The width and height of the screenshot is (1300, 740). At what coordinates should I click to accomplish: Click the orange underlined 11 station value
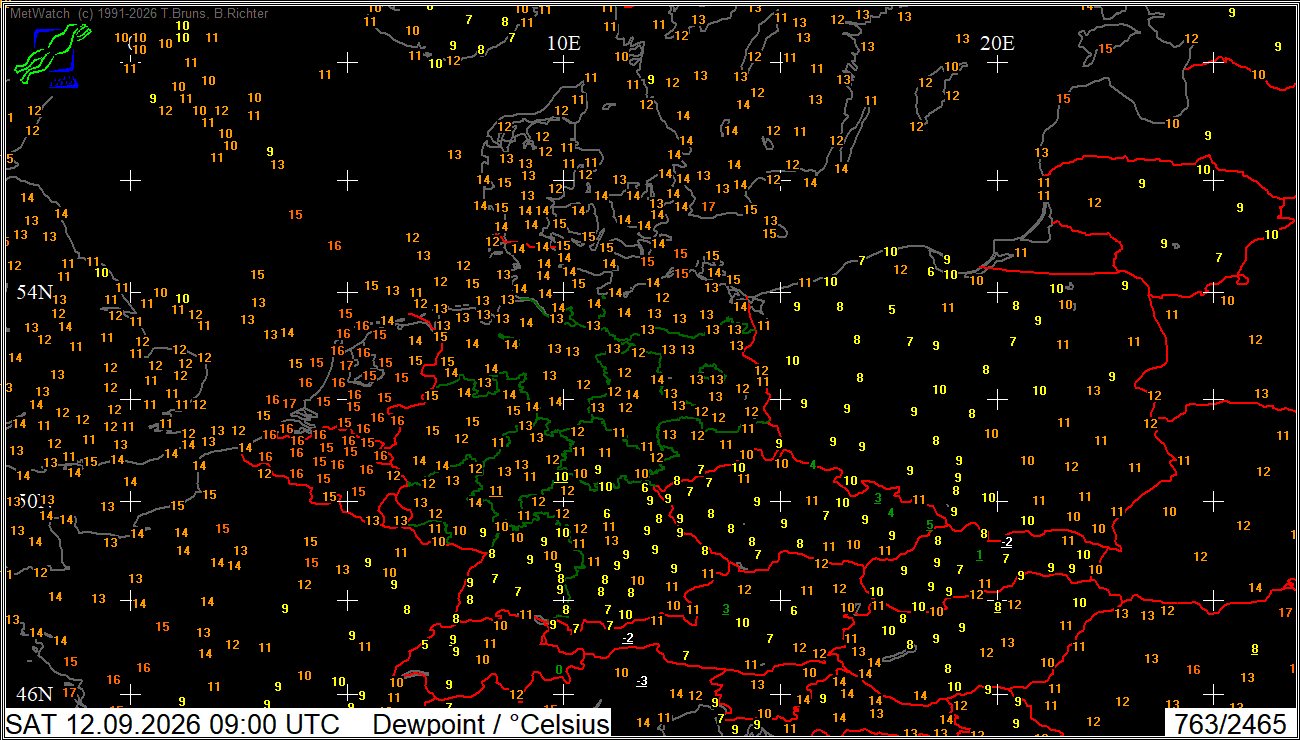tap(497, 491)
